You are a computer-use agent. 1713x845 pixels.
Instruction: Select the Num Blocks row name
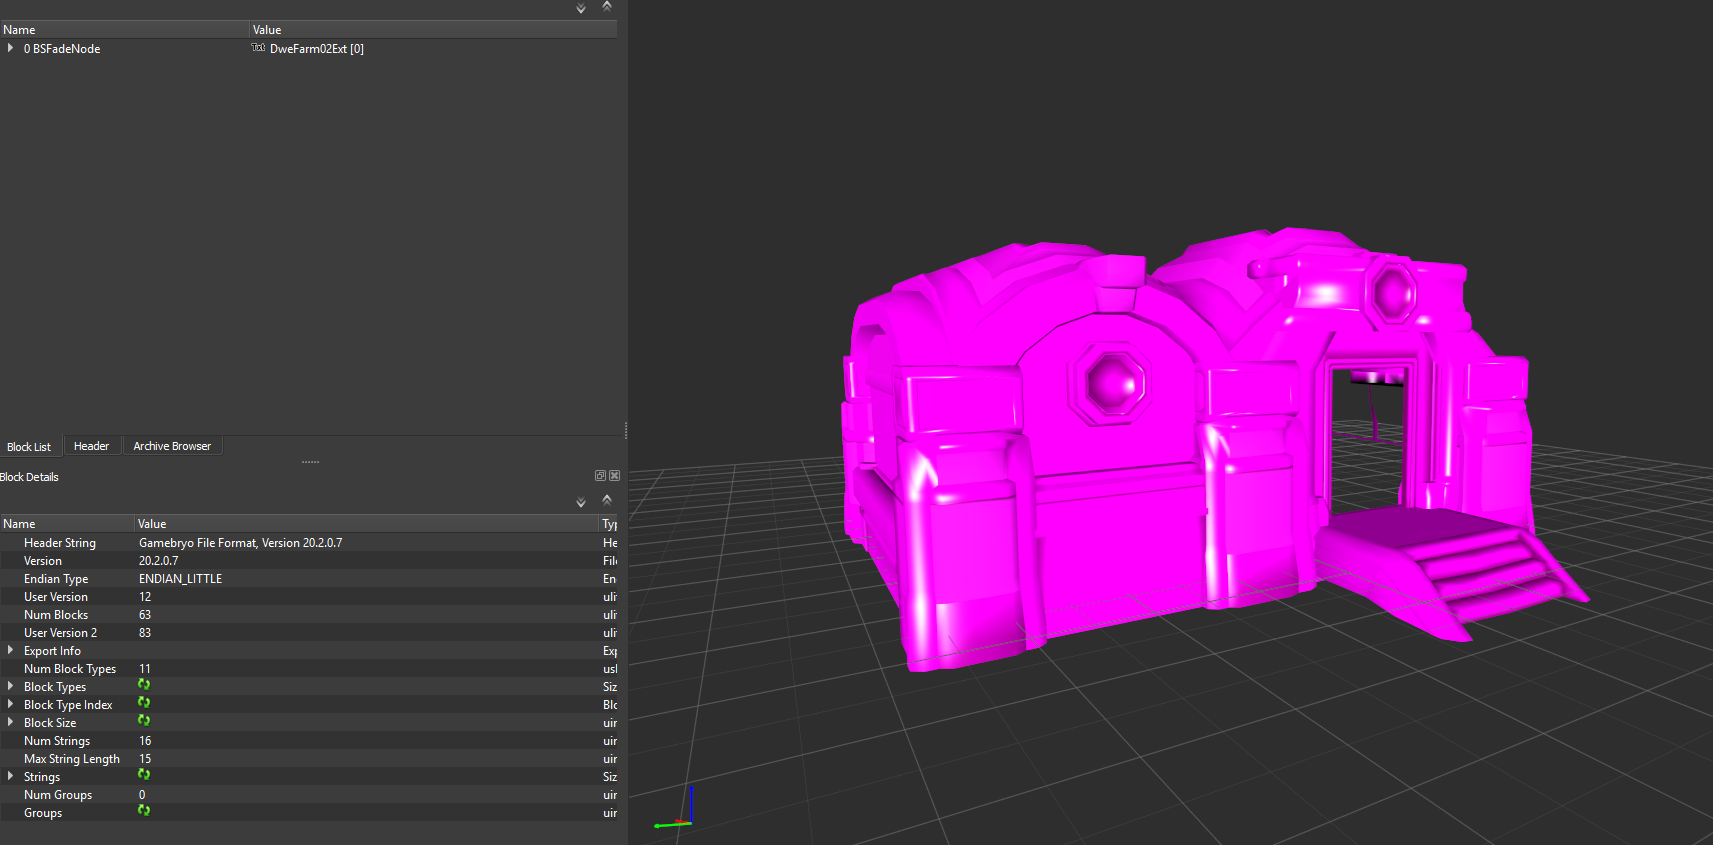(x=56, y=615)
